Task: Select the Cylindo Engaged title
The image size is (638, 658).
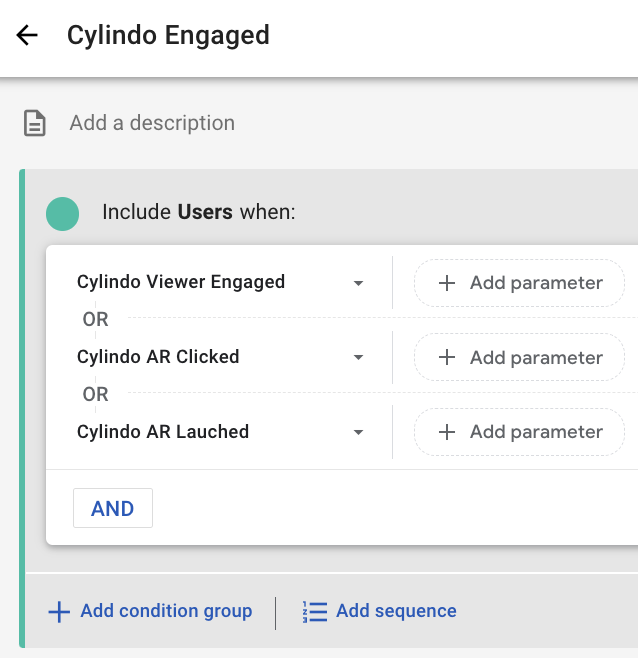Action: pyautogui.click(x=168, y=35)
